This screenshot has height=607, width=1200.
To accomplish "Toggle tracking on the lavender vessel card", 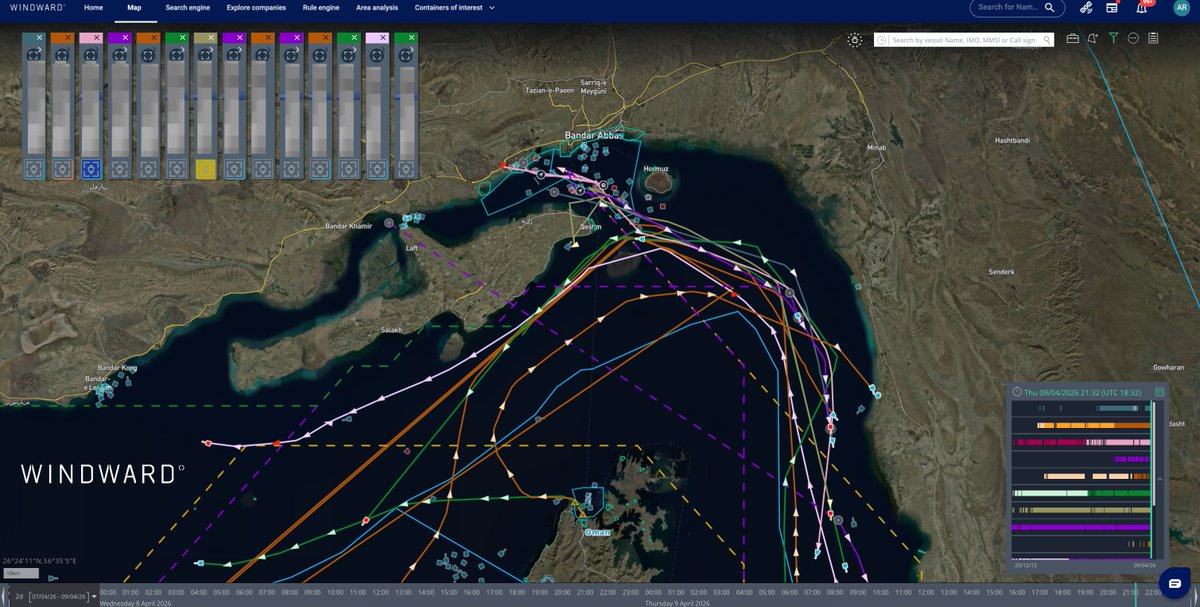I will pyautogui.click(x=377, y=169).
